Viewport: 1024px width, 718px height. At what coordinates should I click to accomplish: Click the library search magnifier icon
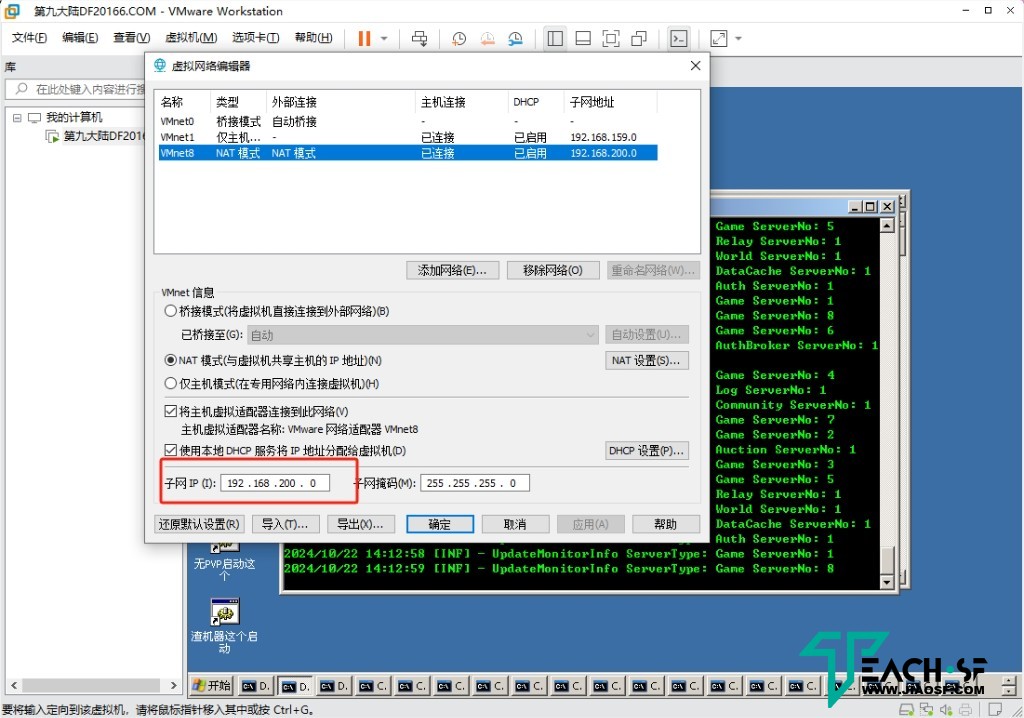[22, 89]
